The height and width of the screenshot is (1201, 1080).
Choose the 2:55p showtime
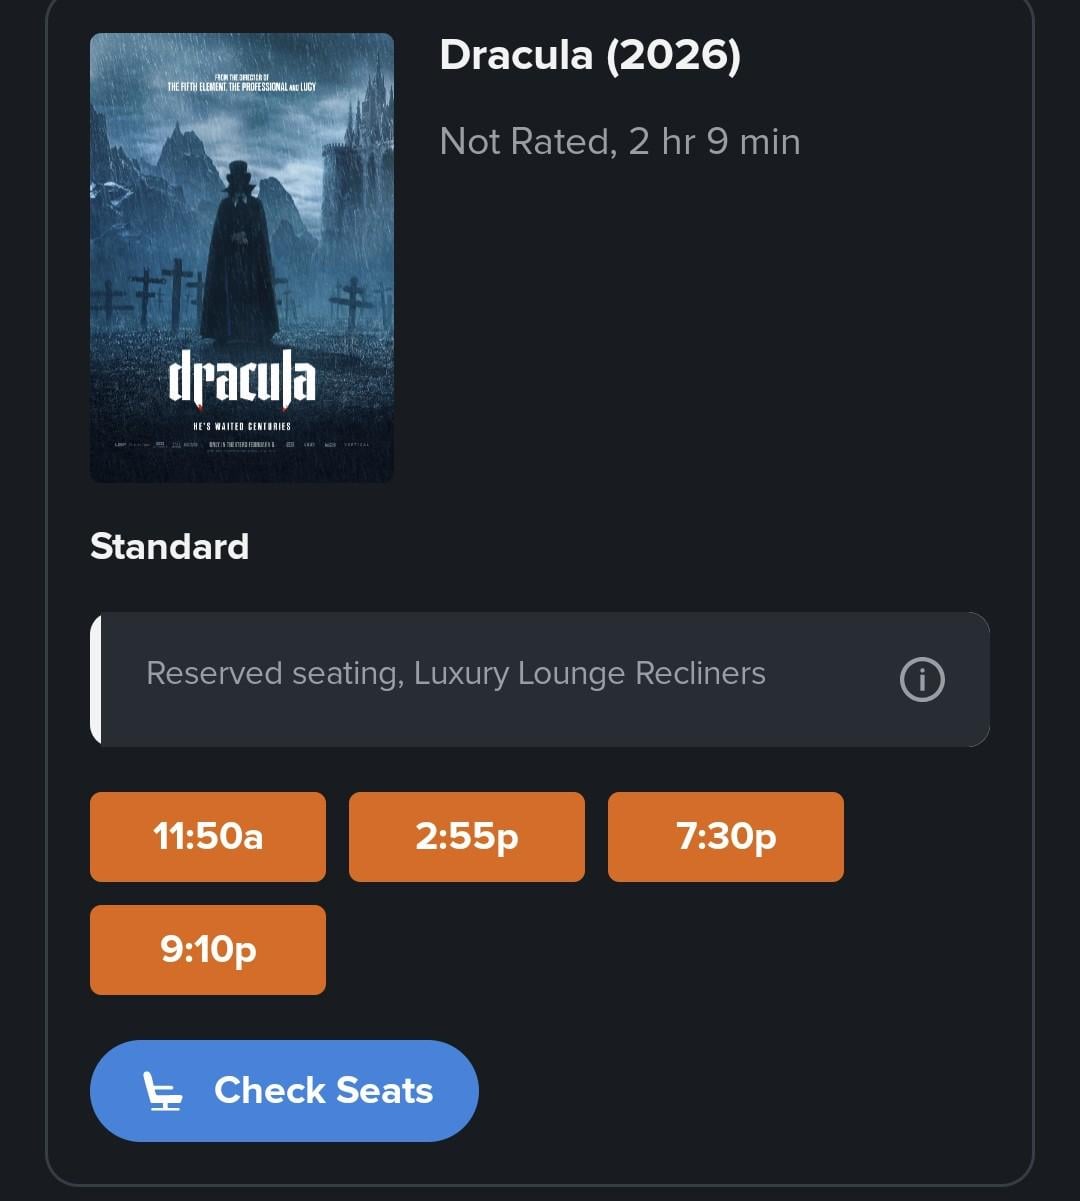tap(466, 837)
